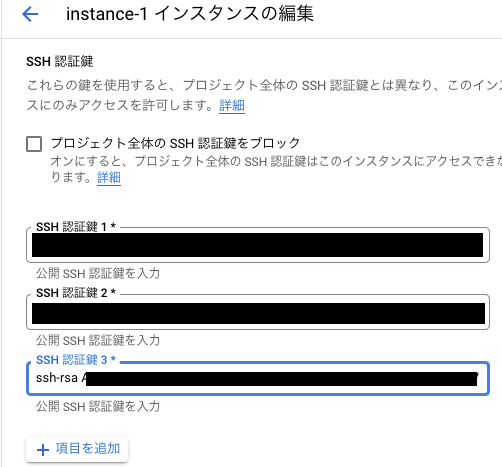Enable the project-wide SSH key block checkbox
The width and height of the screenshot is (502, 467).
click(34, 144)
